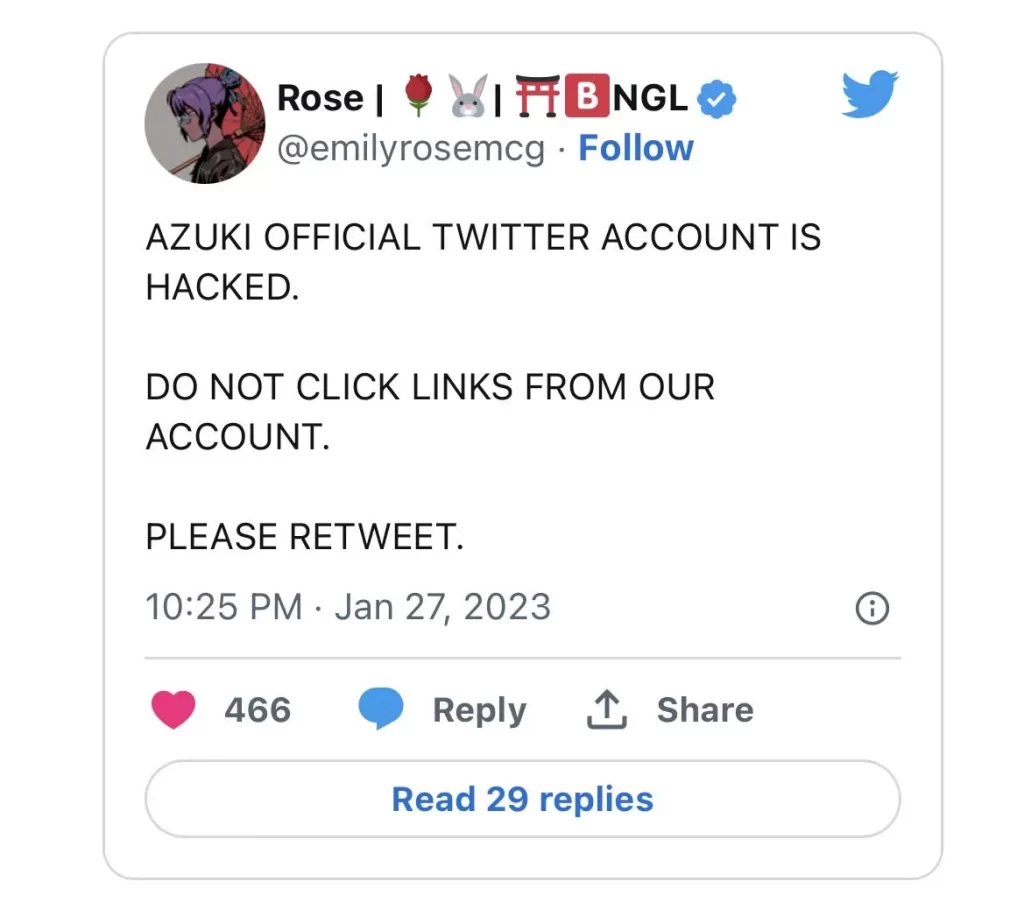Click the share upload arrow icon
1024x924 pixels.
(606, 710)
